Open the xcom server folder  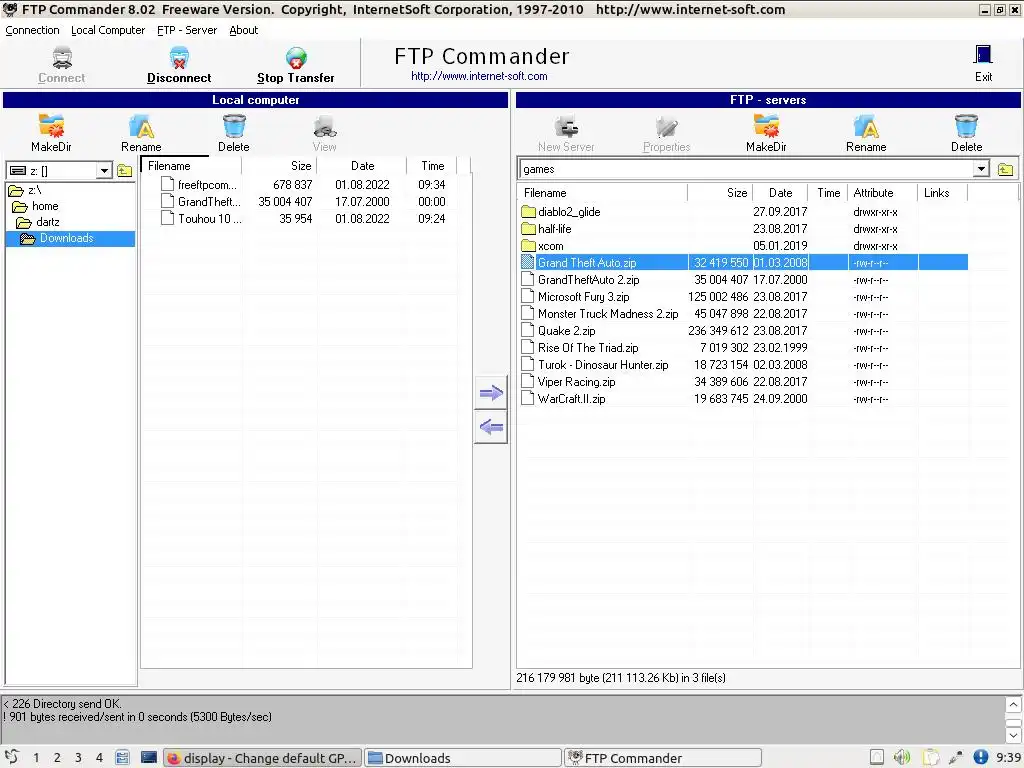(x=551, y=246)
